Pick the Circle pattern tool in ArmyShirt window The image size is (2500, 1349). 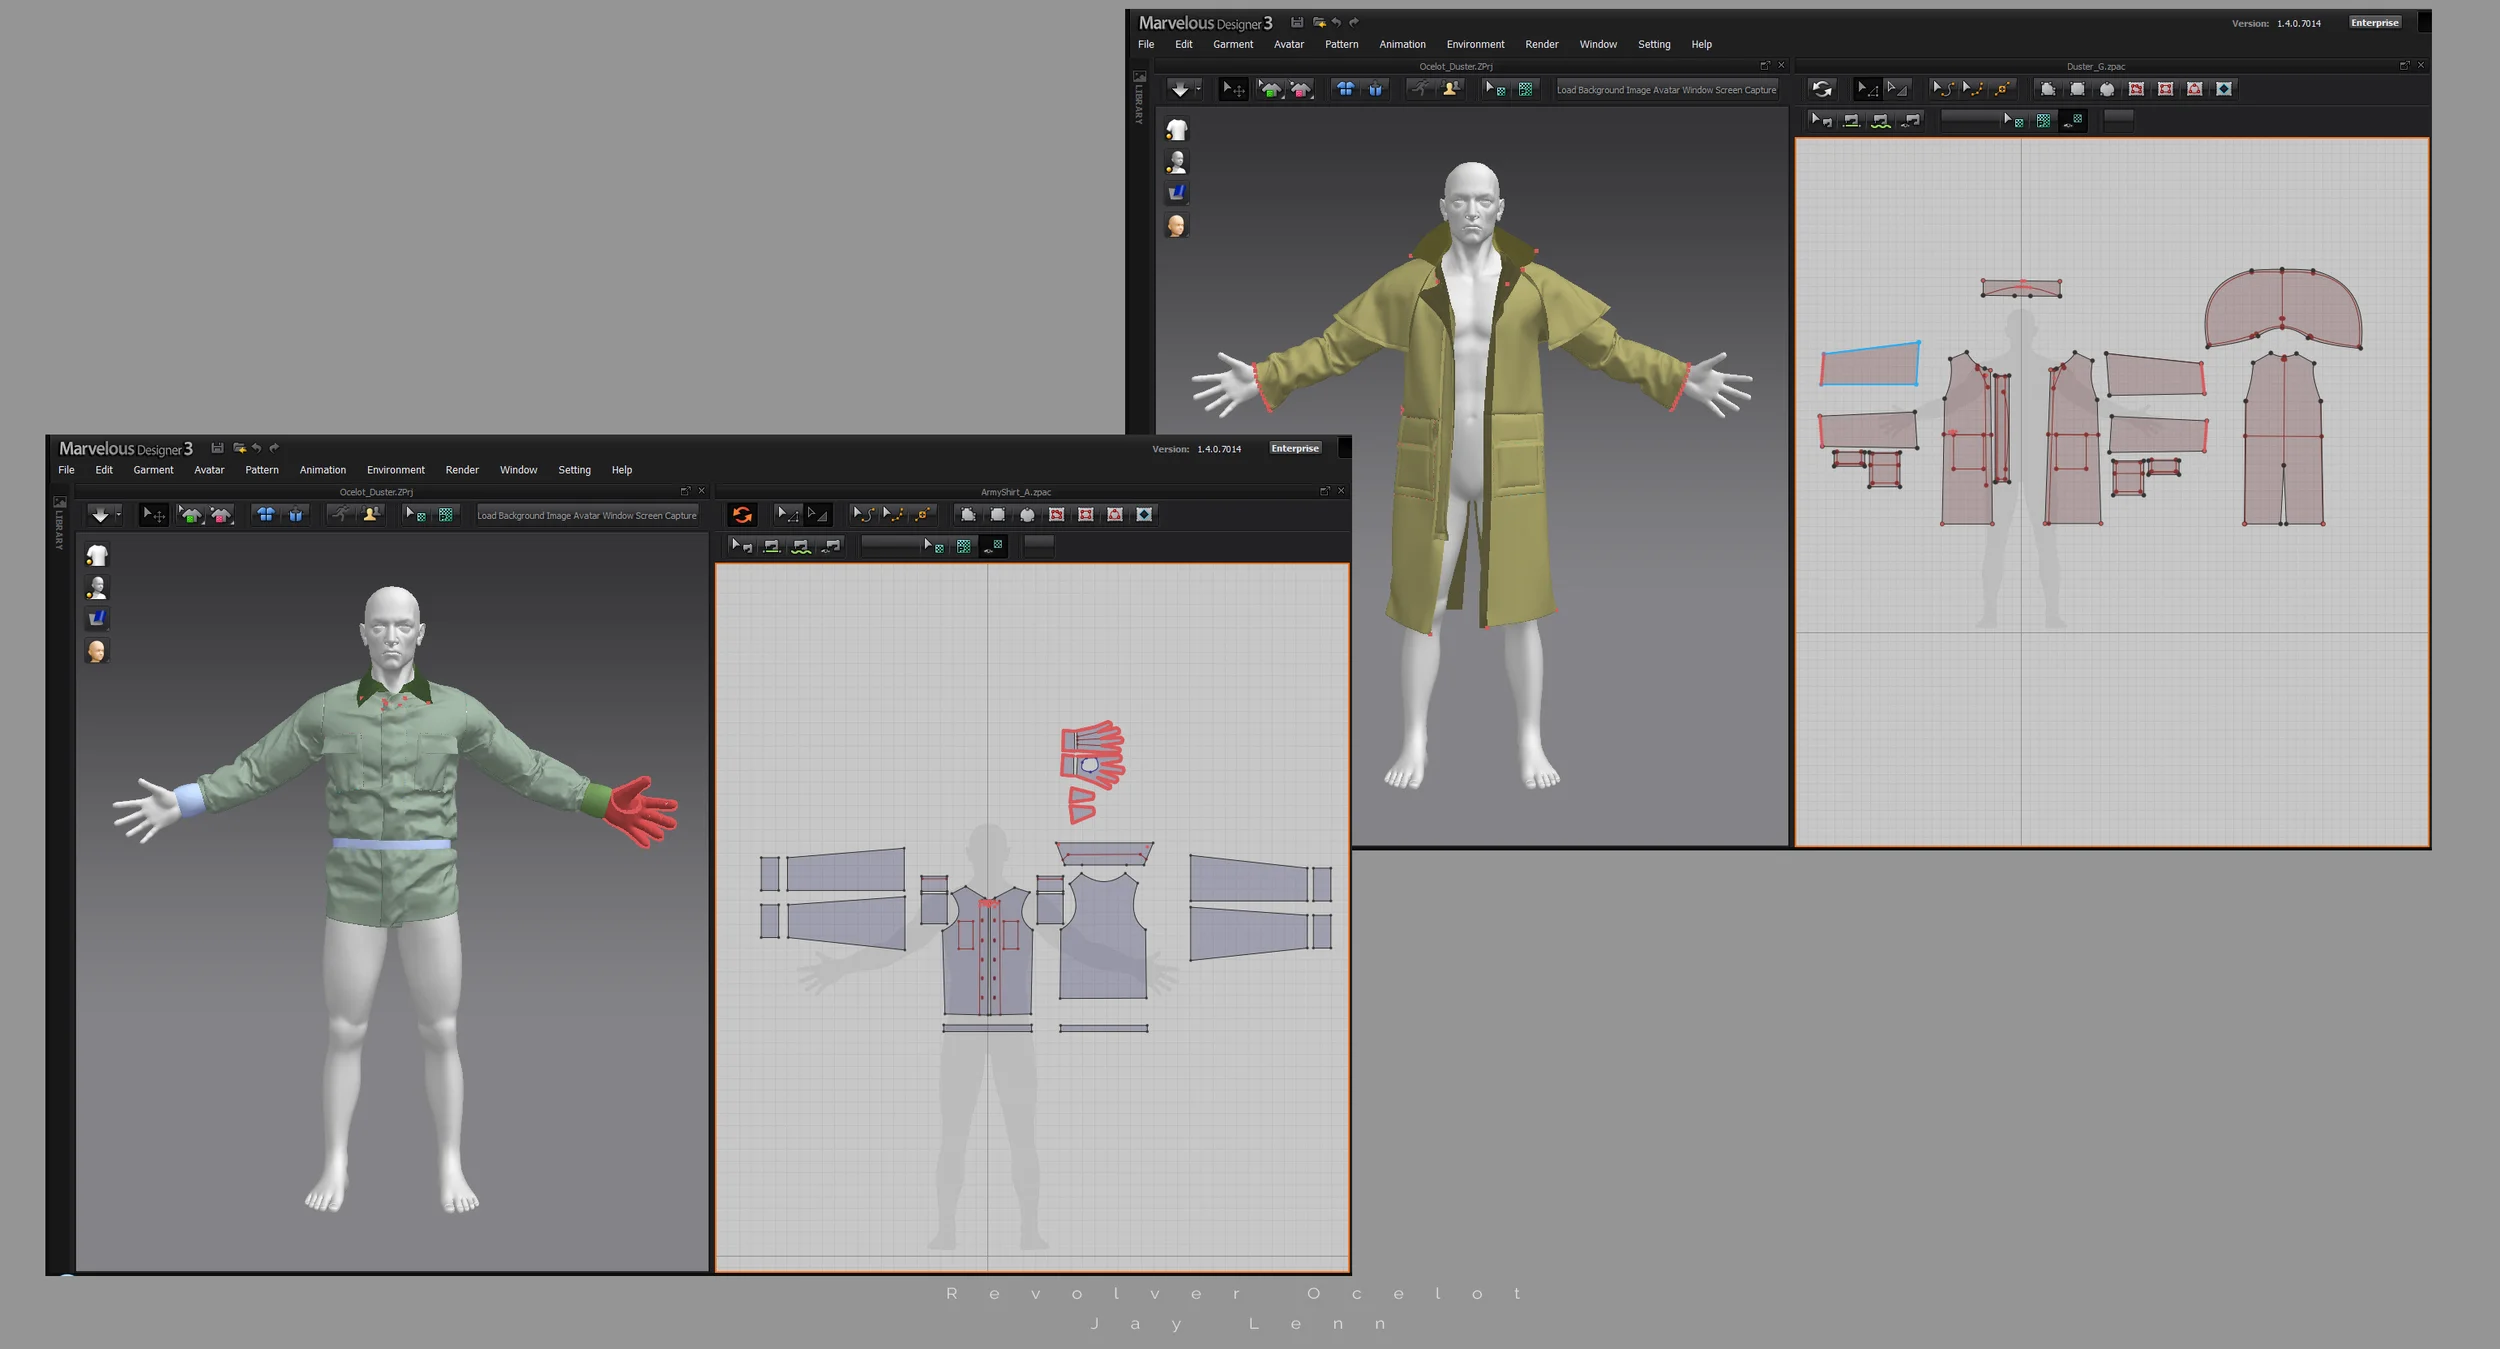[x=1027, y=515]
